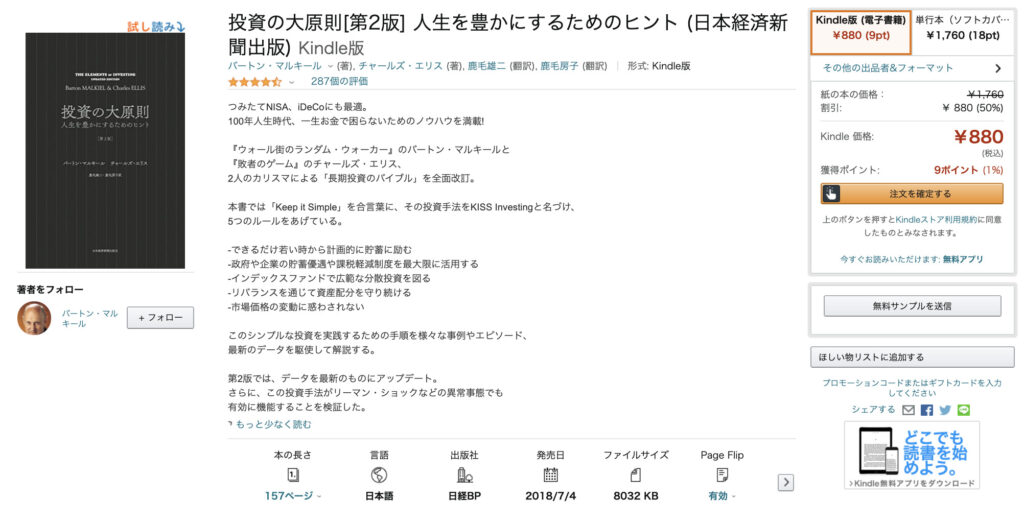Share the book via LINE icon

pos(963,410)
